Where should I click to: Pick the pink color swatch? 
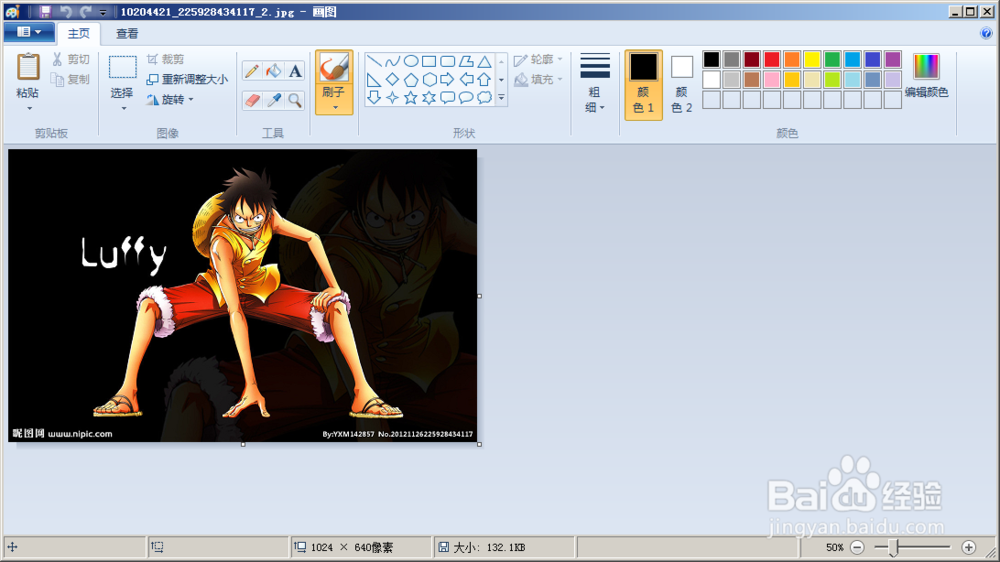click(x=772, y=79)
